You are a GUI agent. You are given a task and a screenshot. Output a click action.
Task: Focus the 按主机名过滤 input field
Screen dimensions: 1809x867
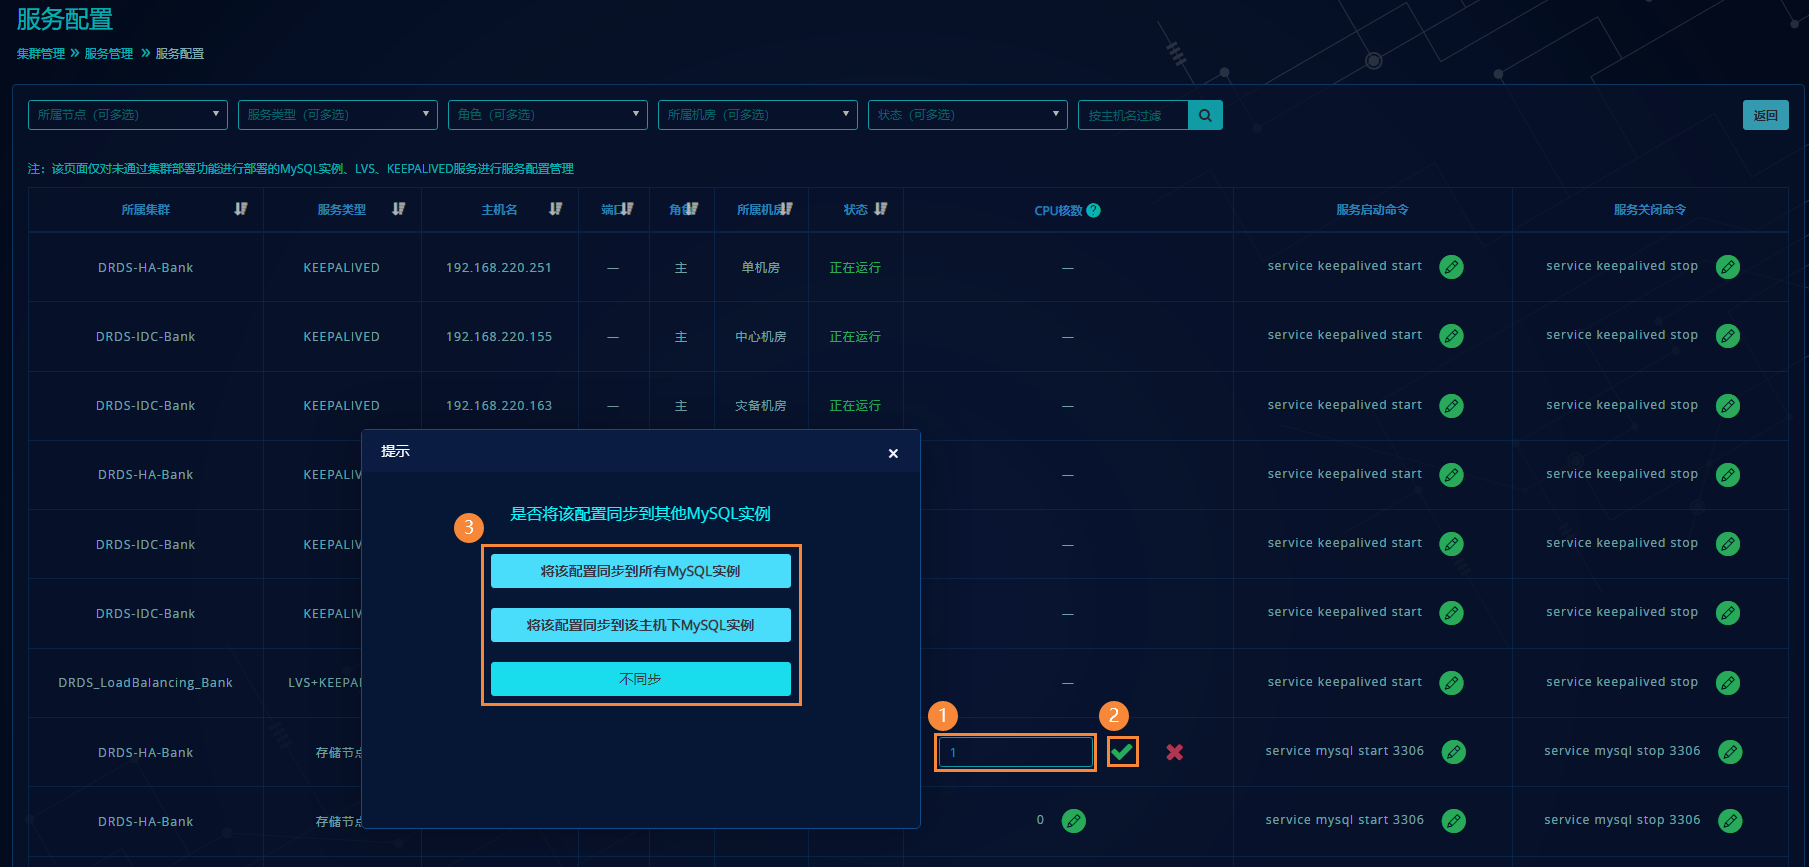coord(1133,115)
